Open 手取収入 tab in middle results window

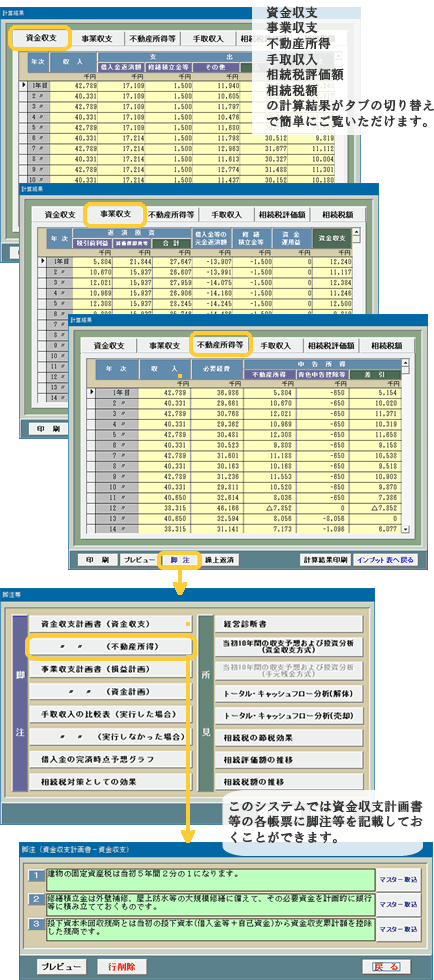tap(226, 214)
